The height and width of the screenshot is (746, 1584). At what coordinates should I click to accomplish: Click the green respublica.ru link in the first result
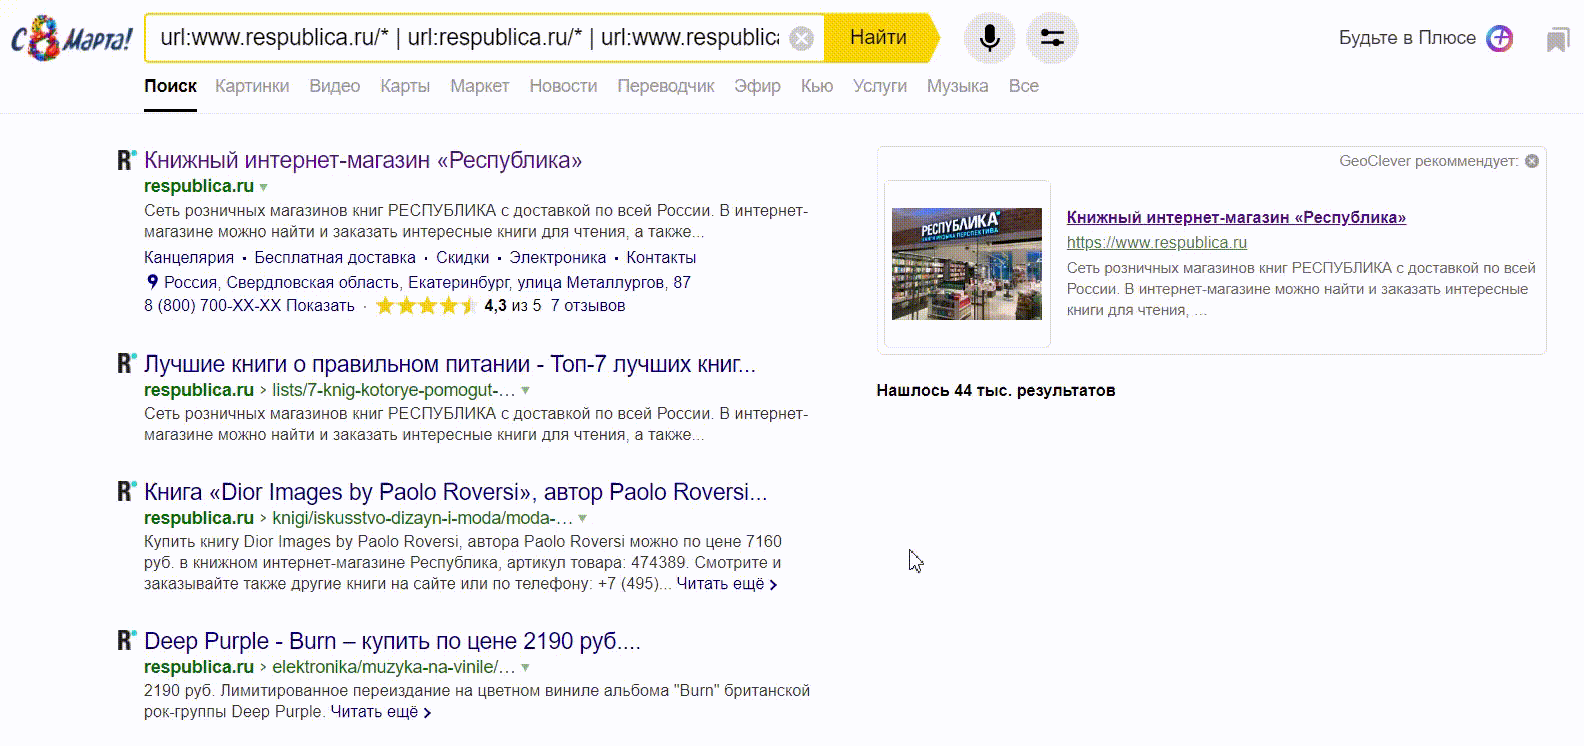[x=199, y=186]
